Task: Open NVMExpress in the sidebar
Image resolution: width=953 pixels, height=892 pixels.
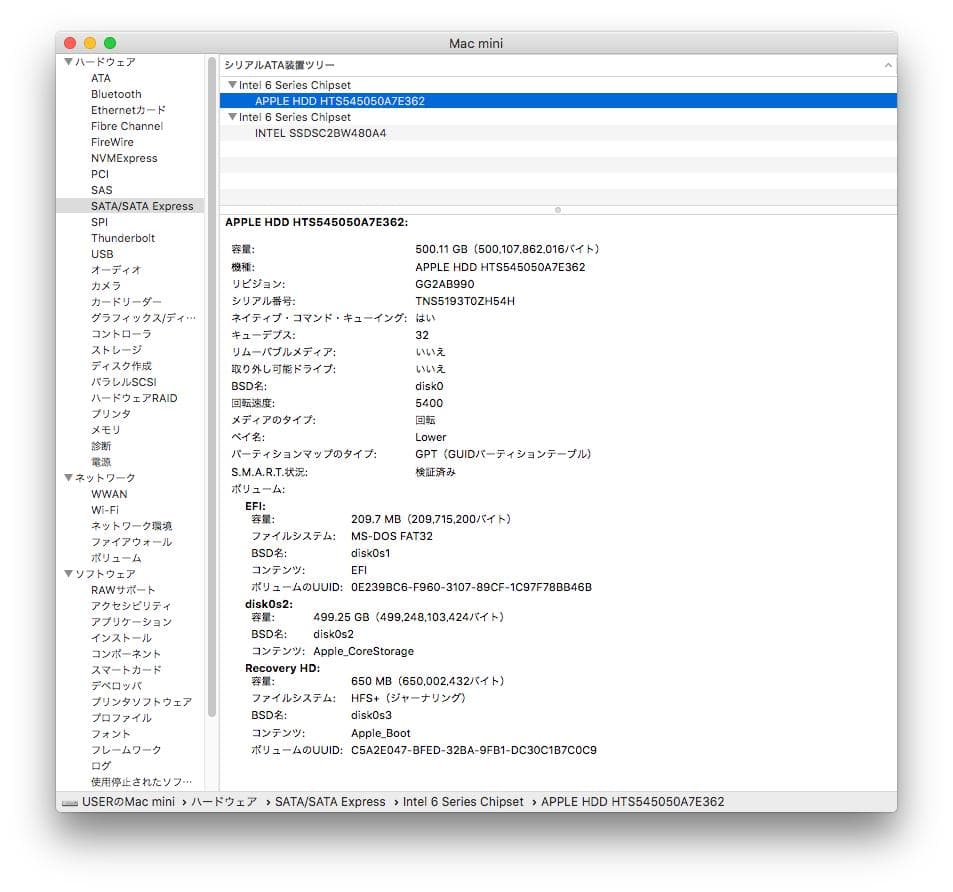Action: point(124,158)
